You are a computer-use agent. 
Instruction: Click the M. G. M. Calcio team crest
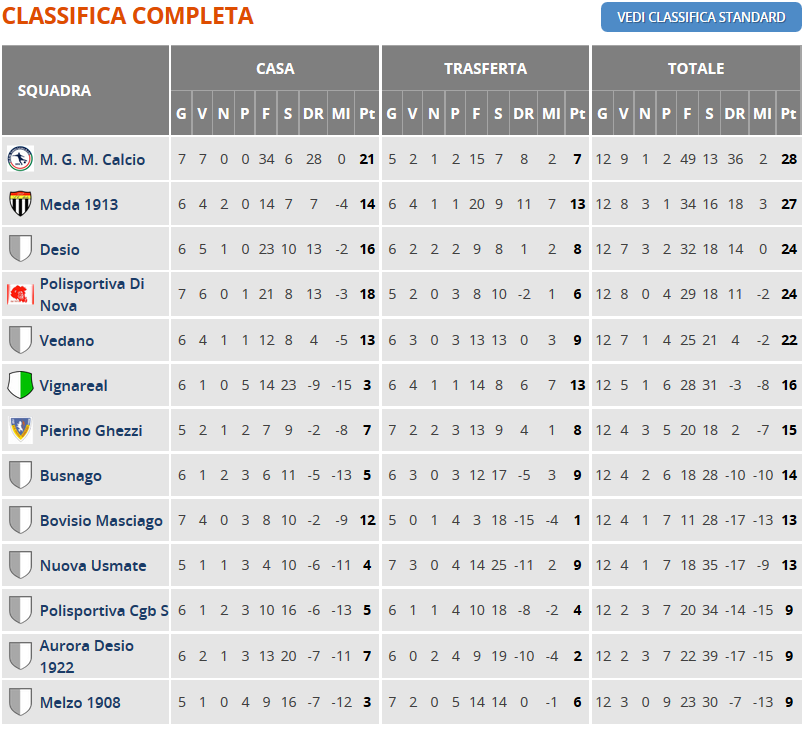click(x=20, y=159)
